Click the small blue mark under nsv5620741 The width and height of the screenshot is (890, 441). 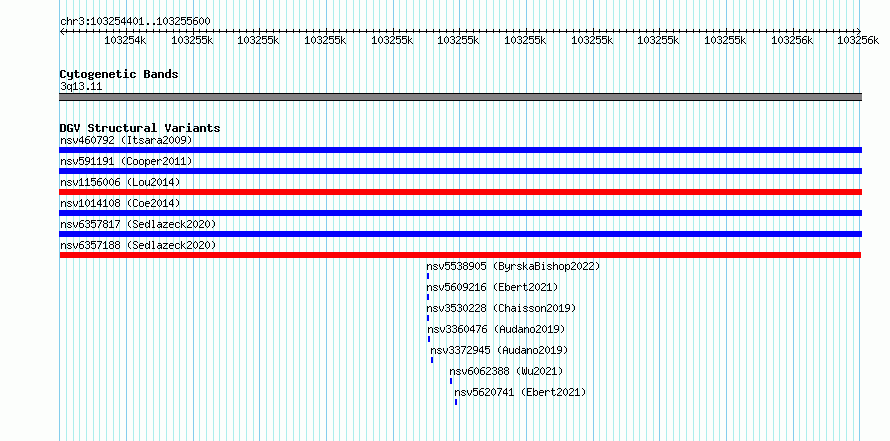click(x=456, y=402)
